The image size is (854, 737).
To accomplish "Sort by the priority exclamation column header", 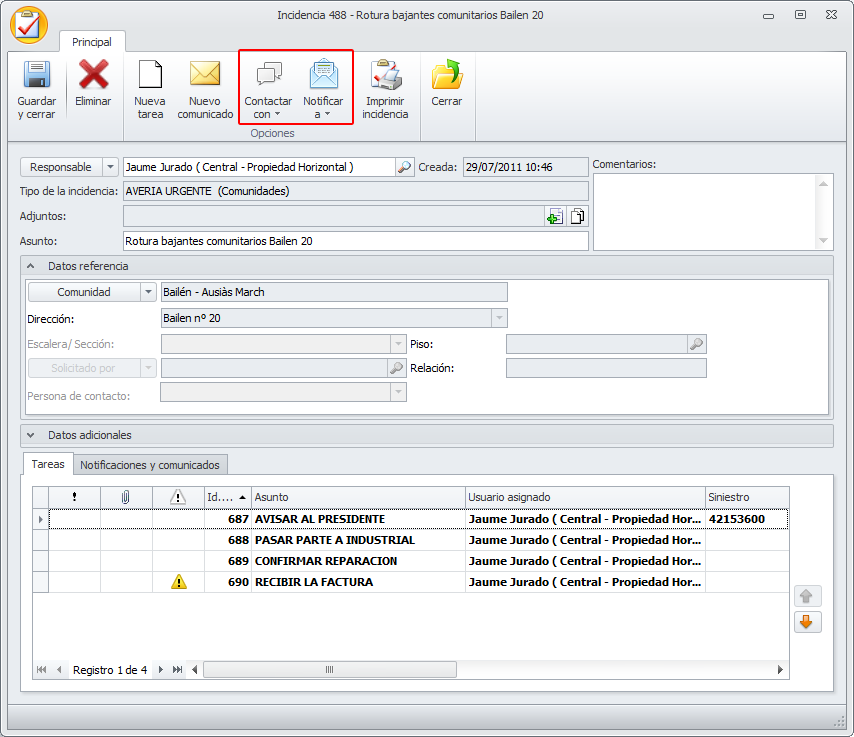I will (x=75, y=497).
